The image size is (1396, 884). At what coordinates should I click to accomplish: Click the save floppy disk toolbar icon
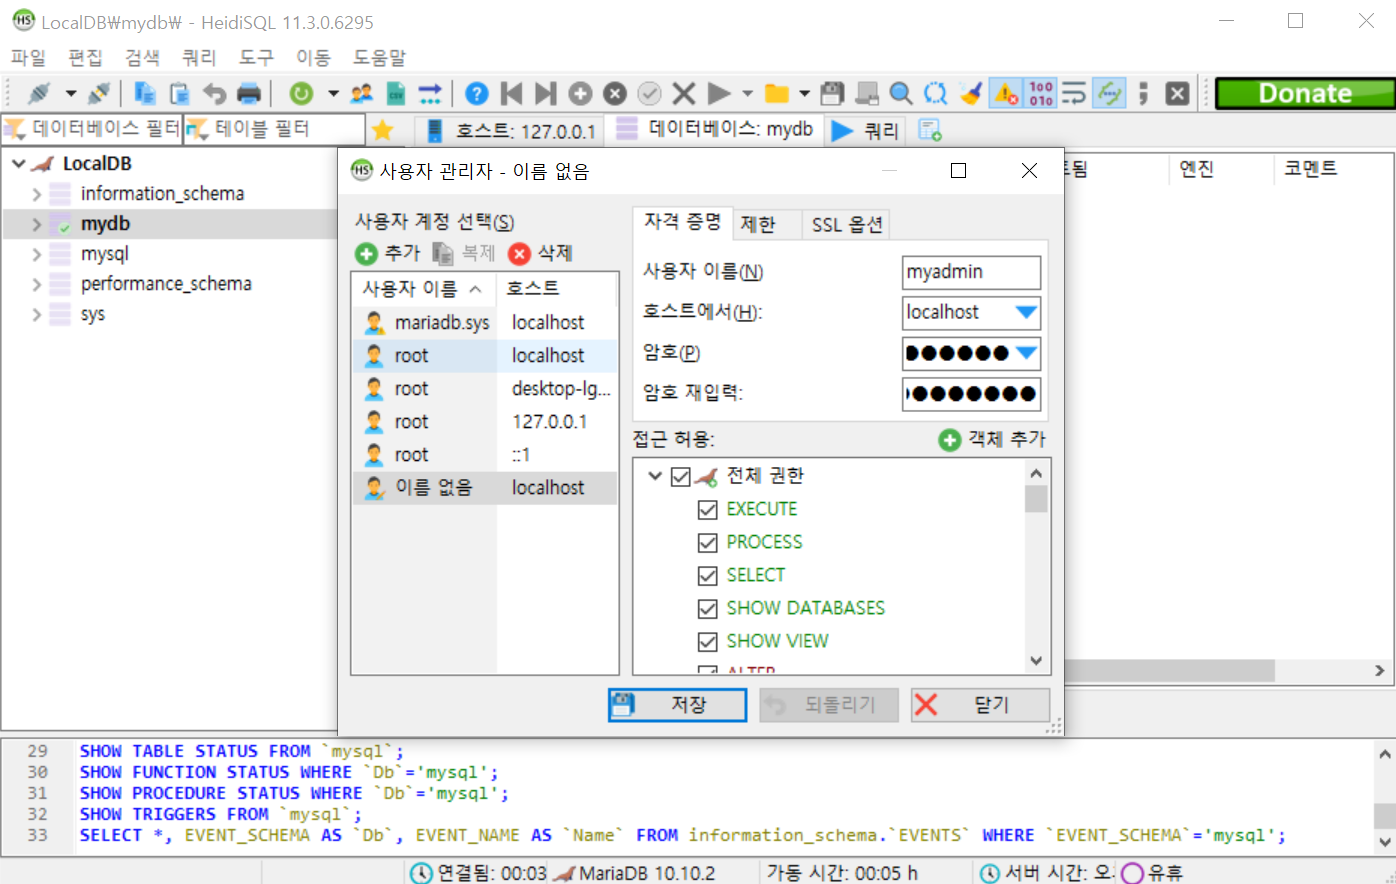click(832, 94)
